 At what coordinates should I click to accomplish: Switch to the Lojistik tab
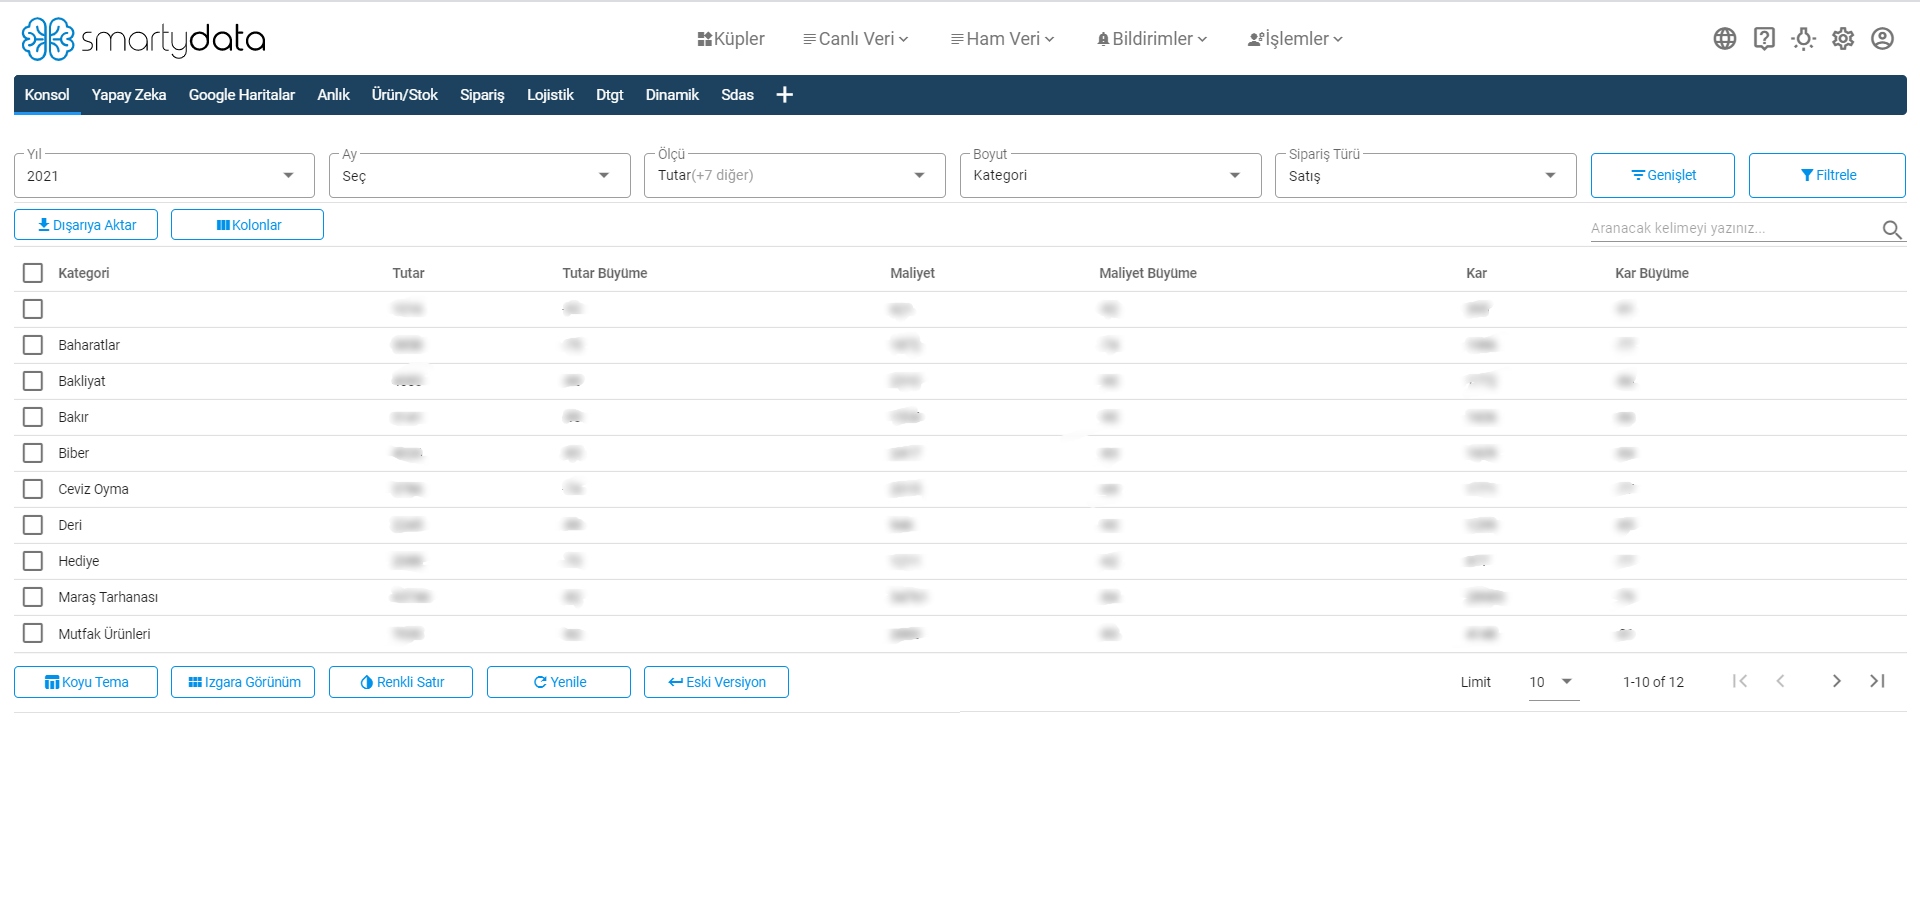(x=550, y=95)
